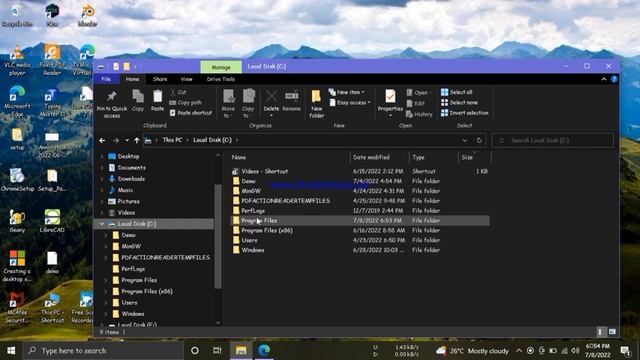Open VLC media player desktop icon
The image size is (640, 360).
(17, 61)
